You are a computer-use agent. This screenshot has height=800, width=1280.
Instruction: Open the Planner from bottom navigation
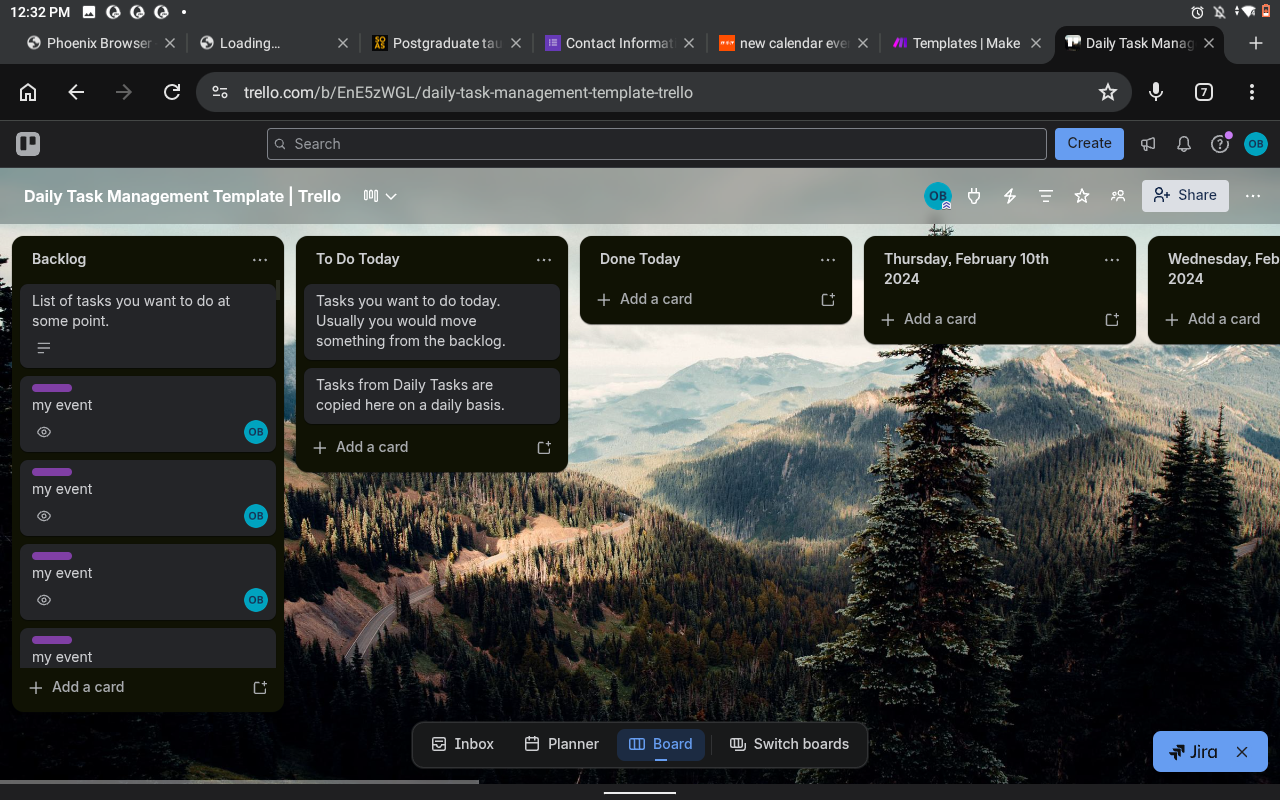pyautogui.click(x=561, y=744)
